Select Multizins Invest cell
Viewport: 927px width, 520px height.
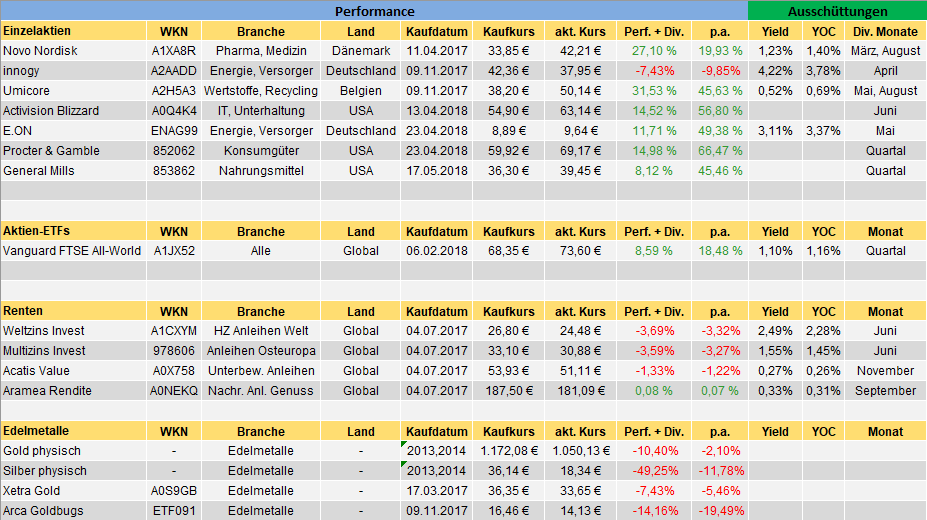coord(74,351)
